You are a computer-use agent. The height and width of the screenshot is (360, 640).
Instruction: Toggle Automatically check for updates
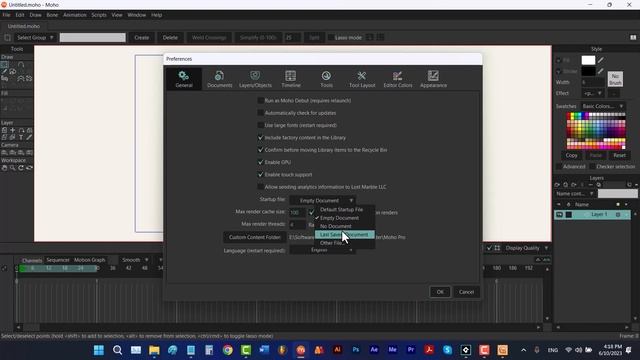[260, 113]
